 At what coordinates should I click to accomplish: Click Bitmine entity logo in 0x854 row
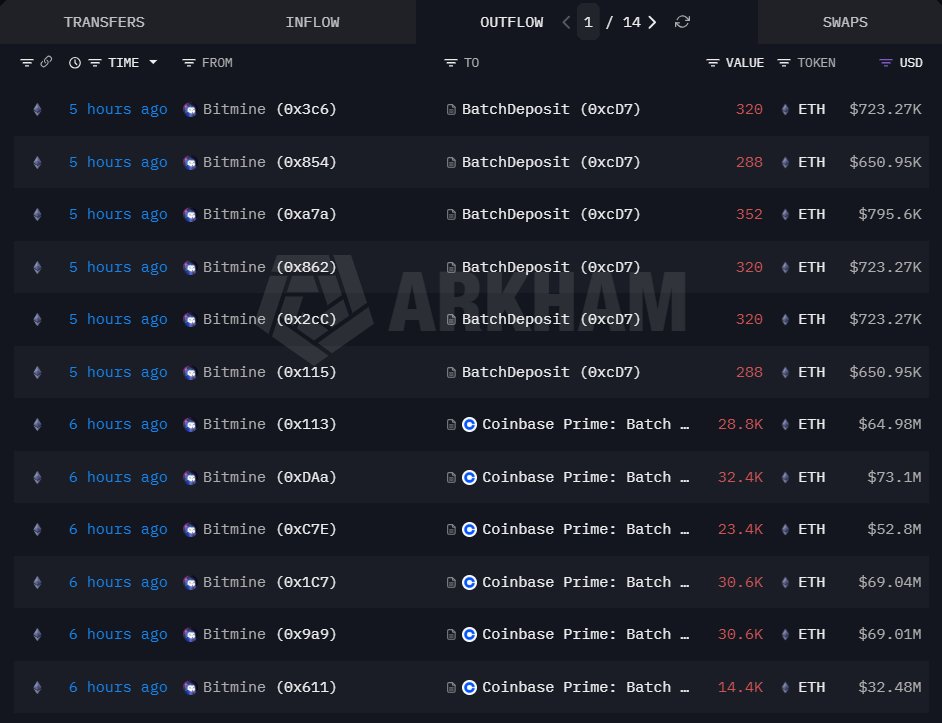point(189,163)
